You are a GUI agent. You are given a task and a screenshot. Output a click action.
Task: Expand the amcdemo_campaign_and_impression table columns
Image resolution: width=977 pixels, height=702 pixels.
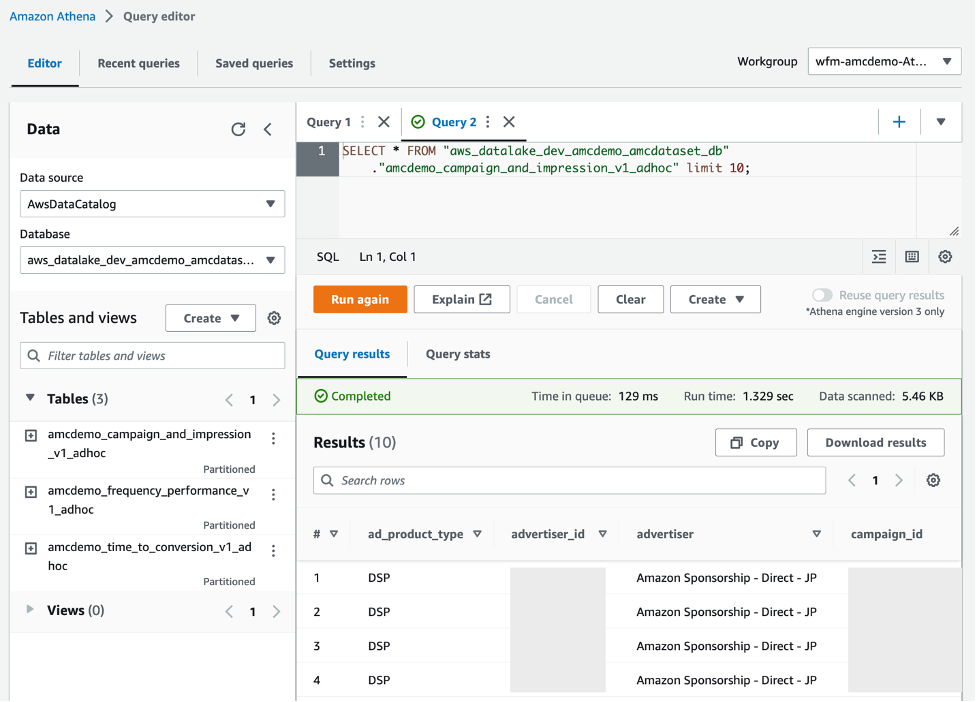click(31, 436)
